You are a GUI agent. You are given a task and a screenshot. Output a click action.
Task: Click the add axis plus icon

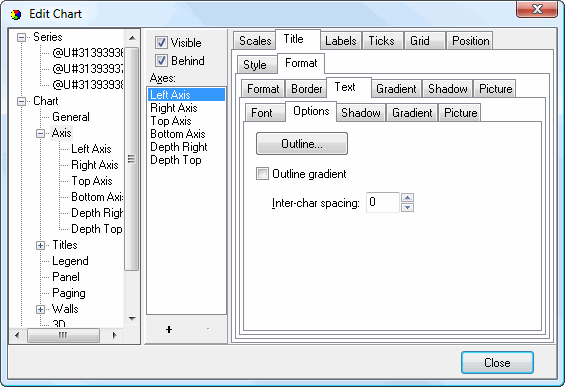pos(169,329)
